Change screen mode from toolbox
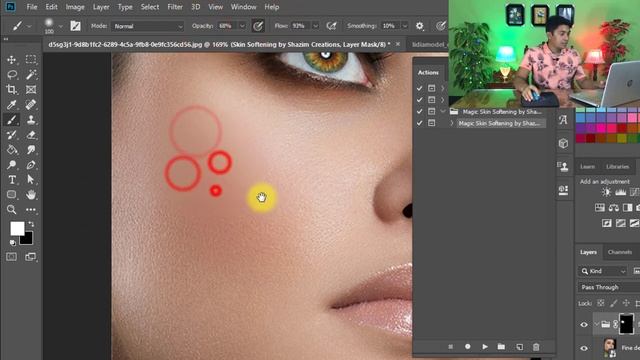The width and height of the screenshot is (640, 360). 31,257
